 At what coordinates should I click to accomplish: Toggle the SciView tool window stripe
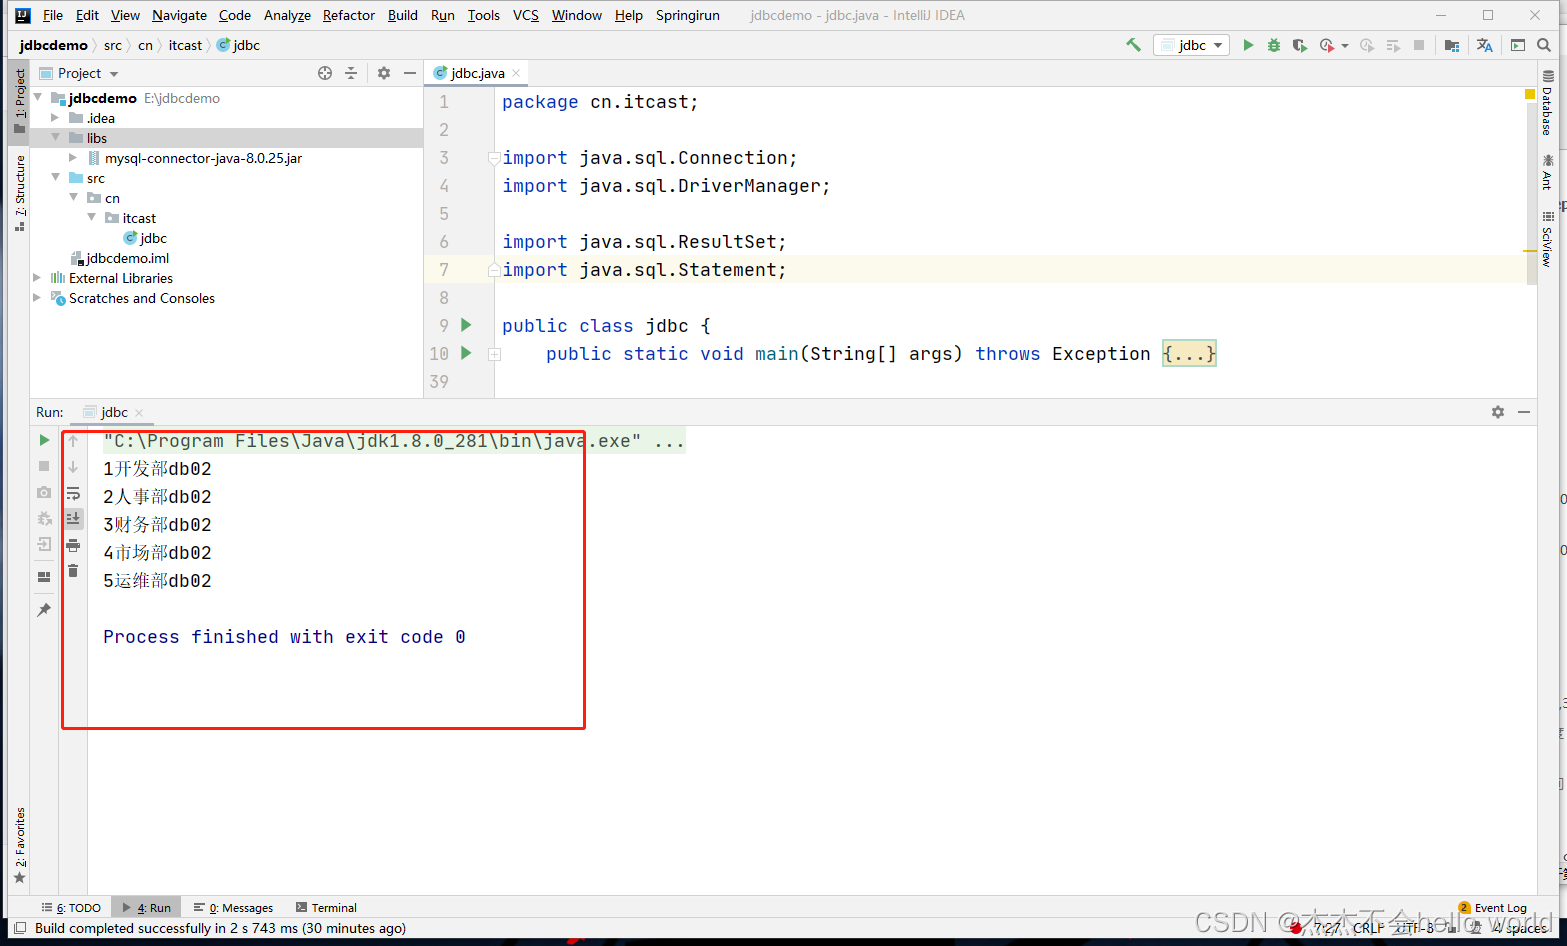tap(1547, 239)
